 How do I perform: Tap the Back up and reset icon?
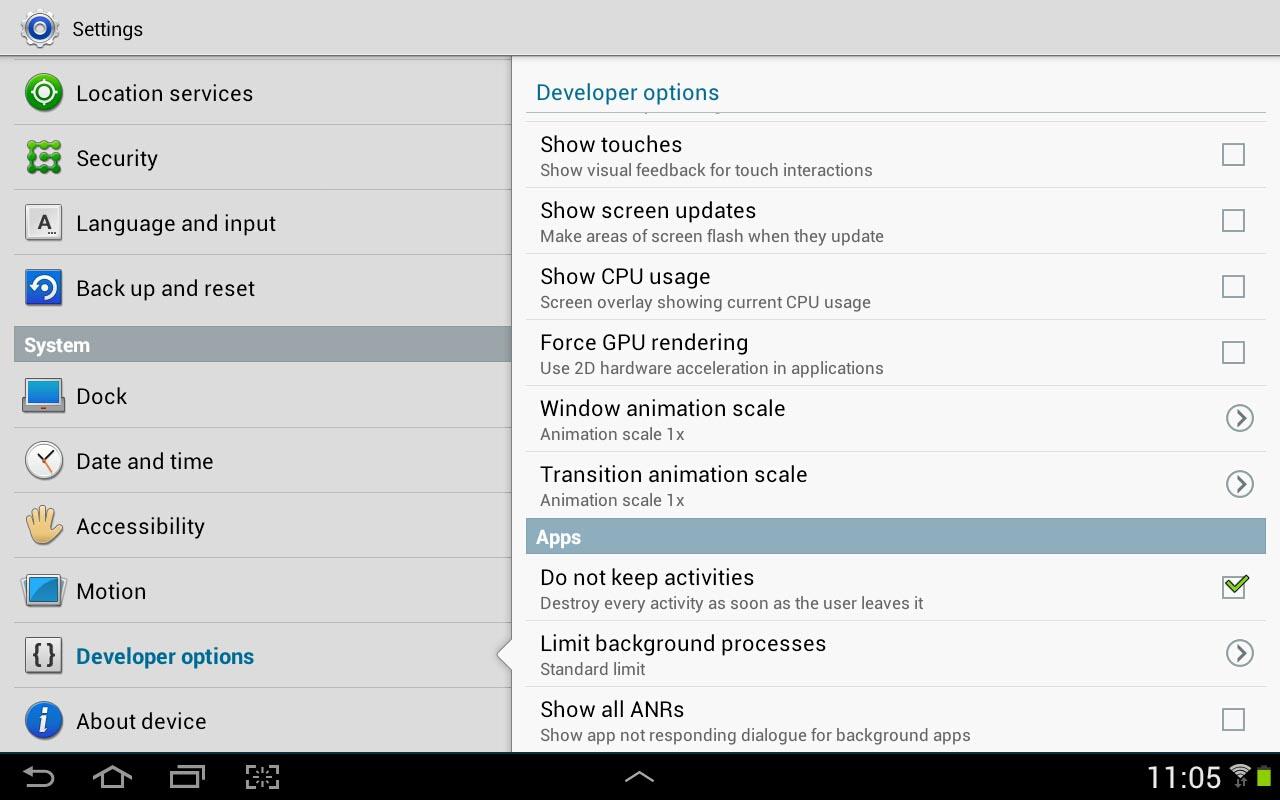[x=44, y=288]
